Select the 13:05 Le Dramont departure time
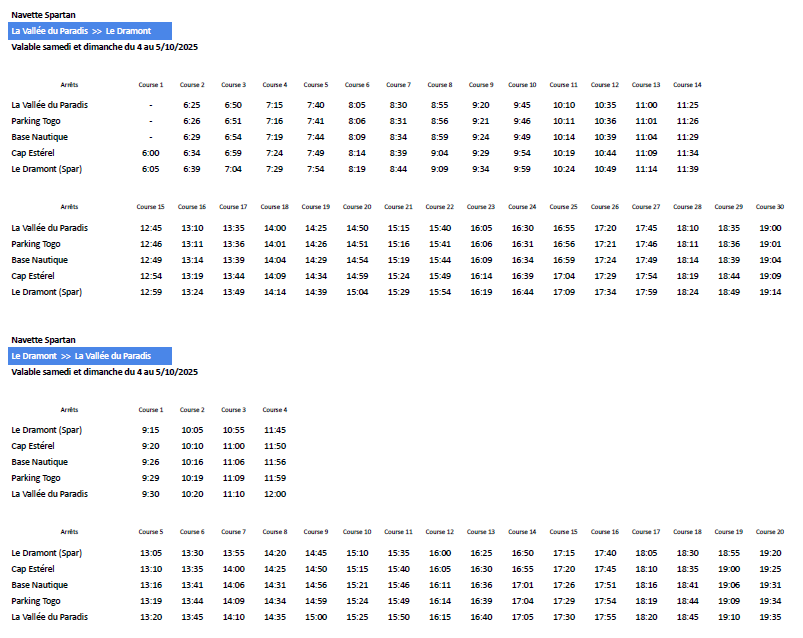This screenshot has height=638, width=803. pos(151,553)
